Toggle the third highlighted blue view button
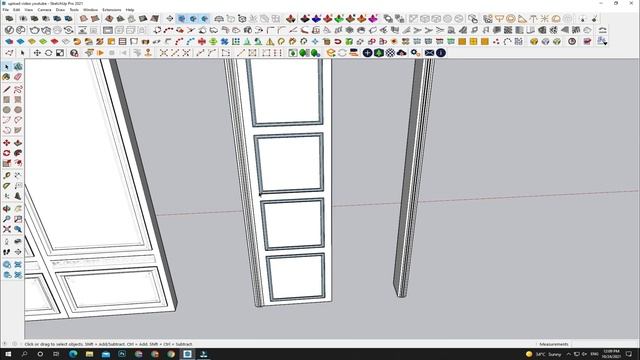640x360 pixels. click(x=204, y=19)
